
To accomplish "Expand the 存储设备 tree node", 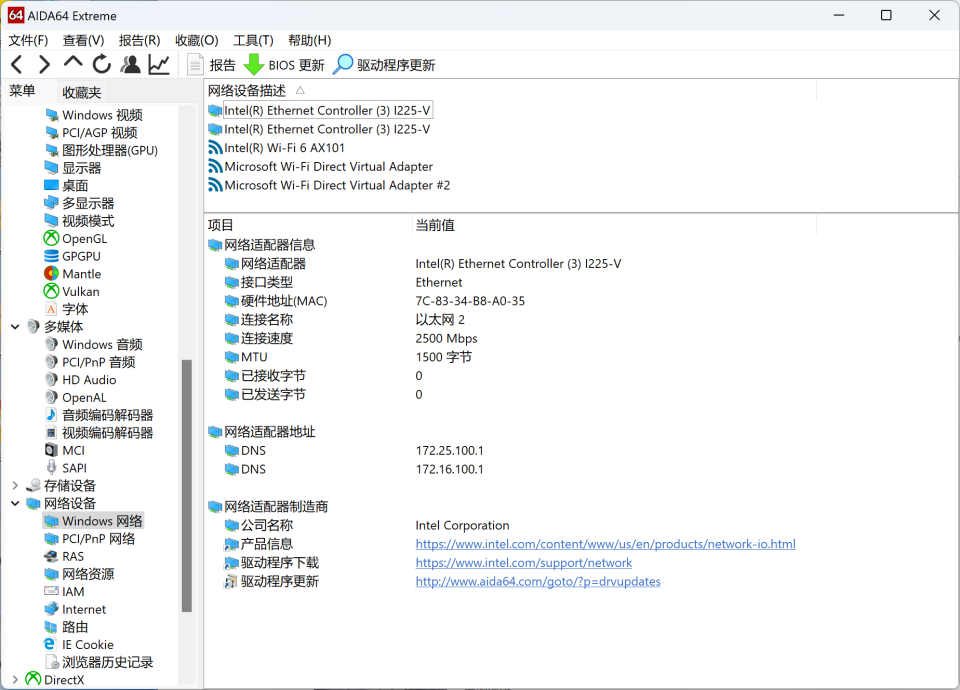I will pos(15,486).
